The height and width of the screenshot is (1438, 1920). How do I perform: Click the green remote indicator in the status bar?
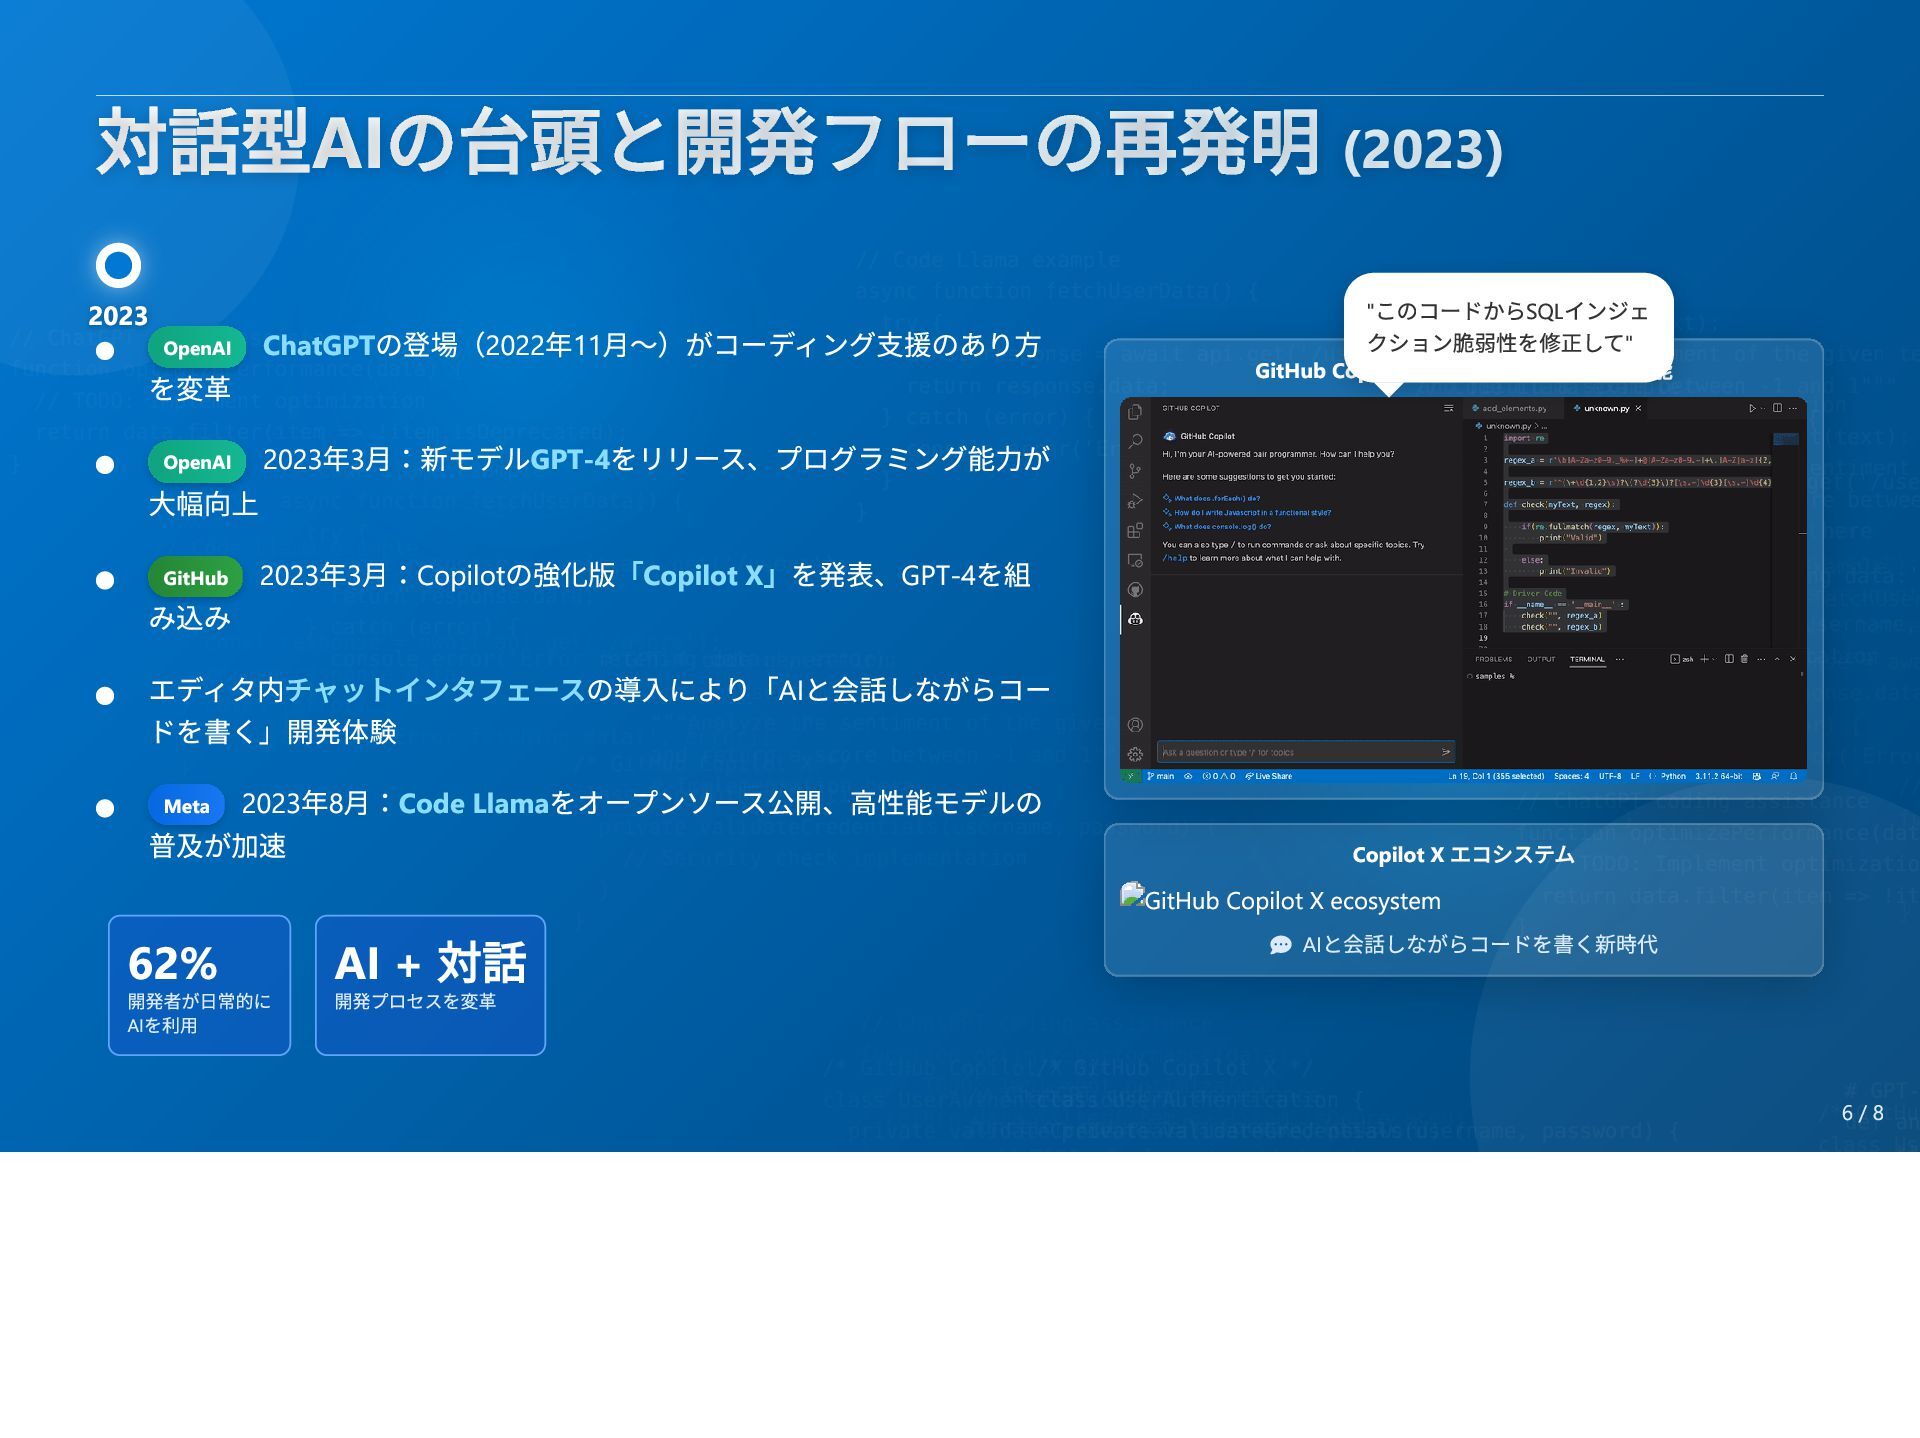1131,776
